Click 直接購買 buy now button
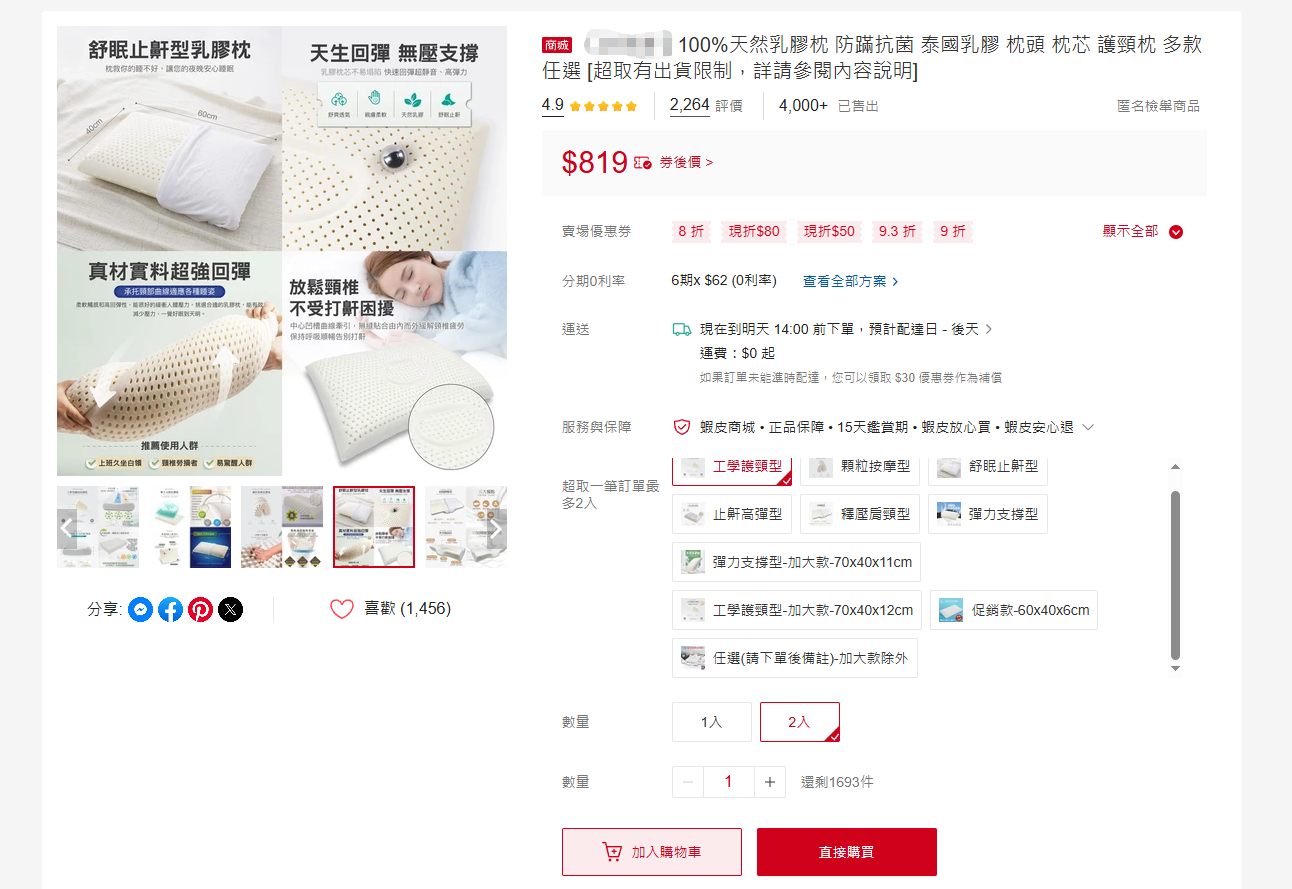Screen dimensions: 1292x889 click(847, 852)
